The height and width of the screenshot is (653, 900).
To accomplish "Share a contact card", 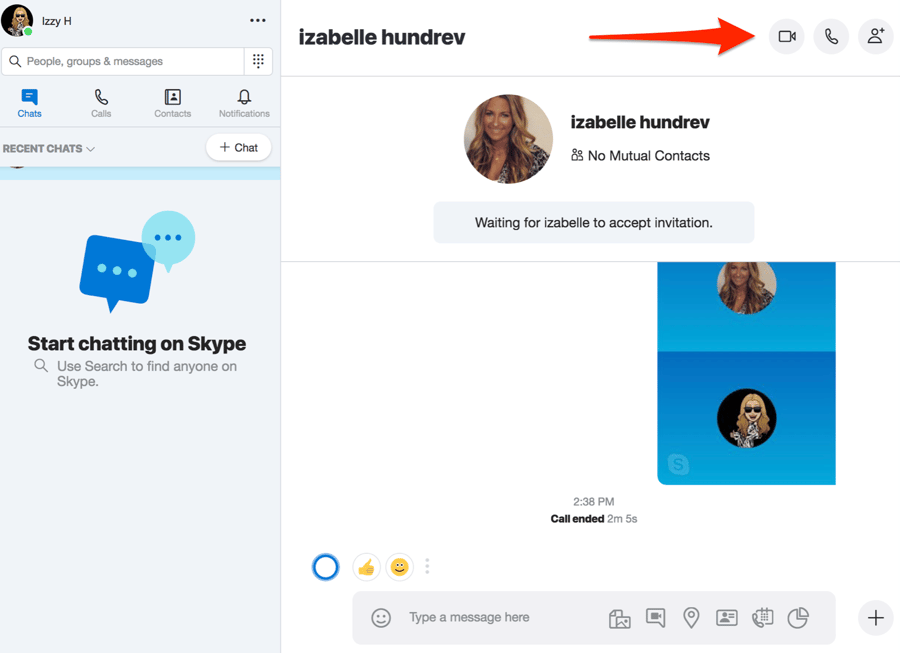I will (x=727, y=618).
